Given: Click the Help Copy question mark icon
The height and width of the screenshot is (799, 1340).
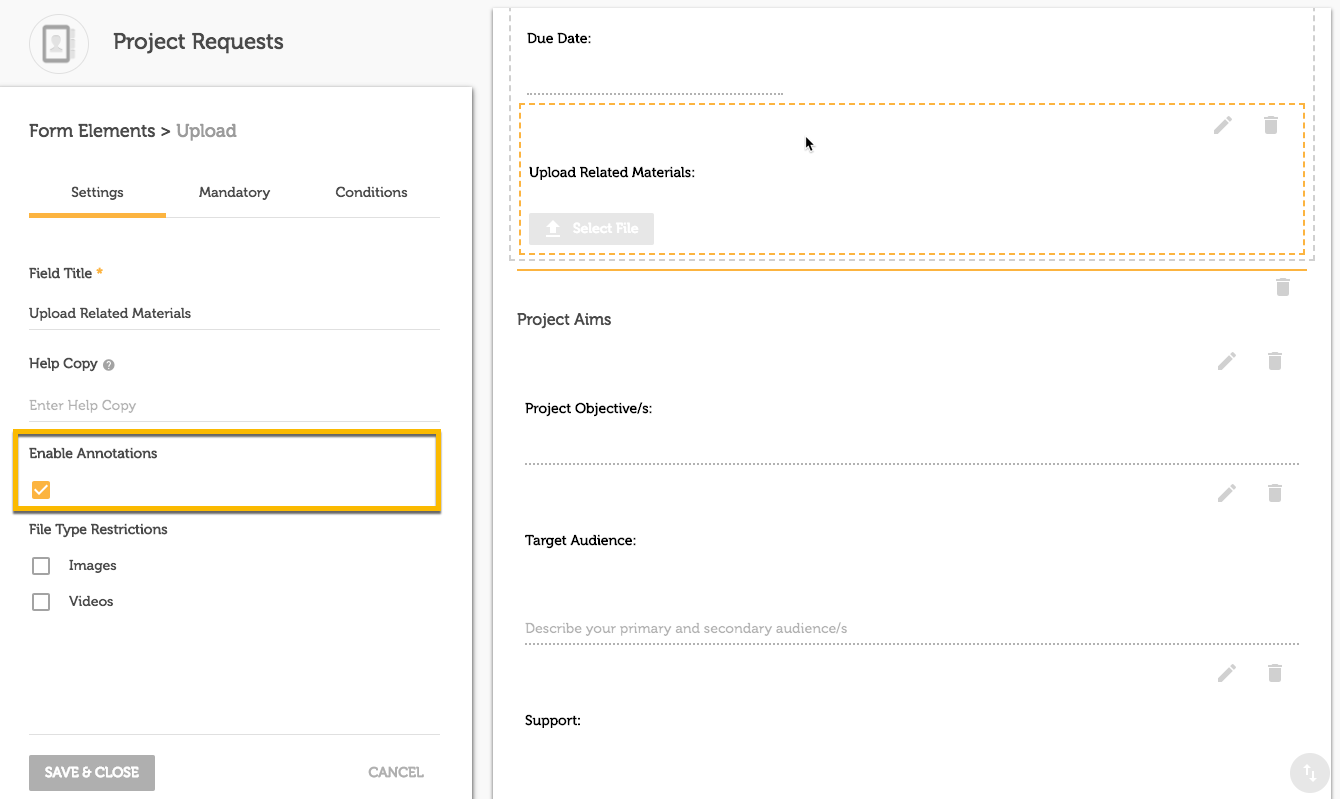Looking at the screenshot, I should pos(109,365).
